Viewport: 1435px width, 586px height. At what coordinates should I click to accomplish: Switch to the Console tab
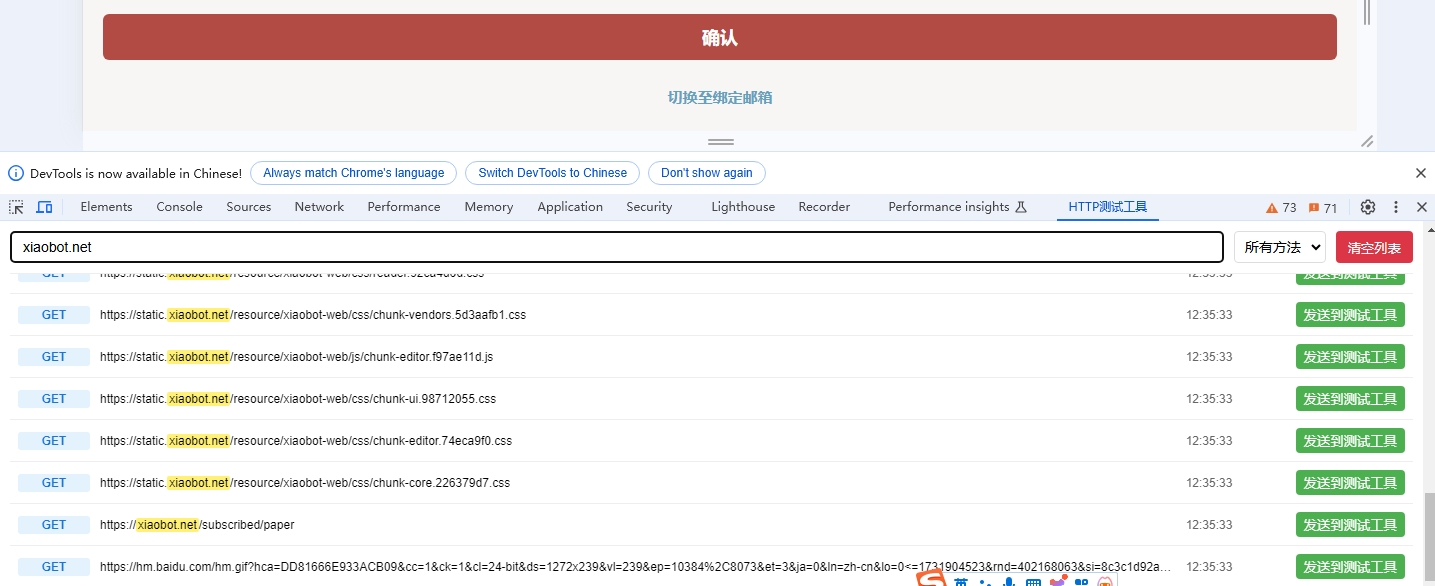tap(179, 207)
